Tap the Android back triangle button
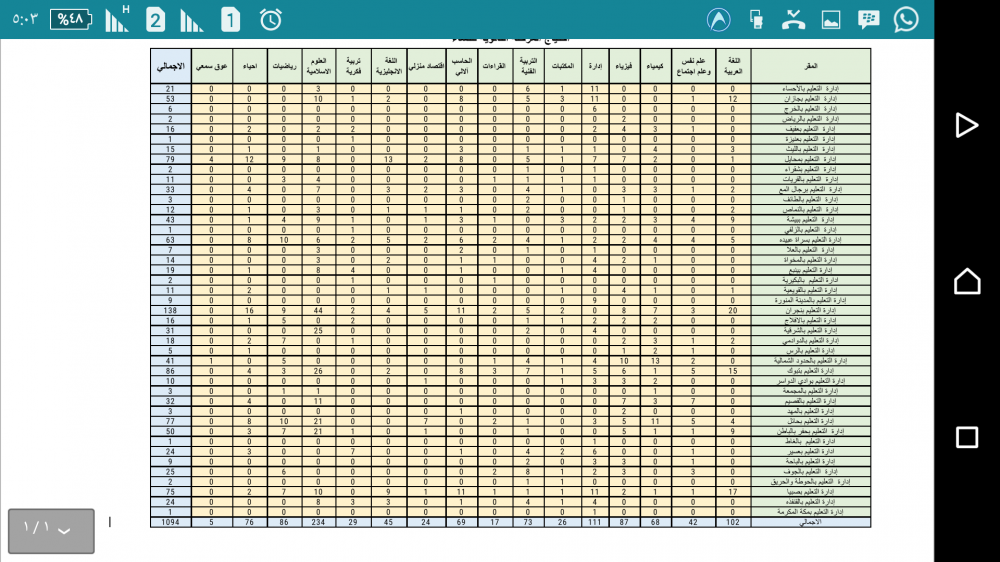The width and height of the screenshot is (1000, 562). tap(967, 125)
